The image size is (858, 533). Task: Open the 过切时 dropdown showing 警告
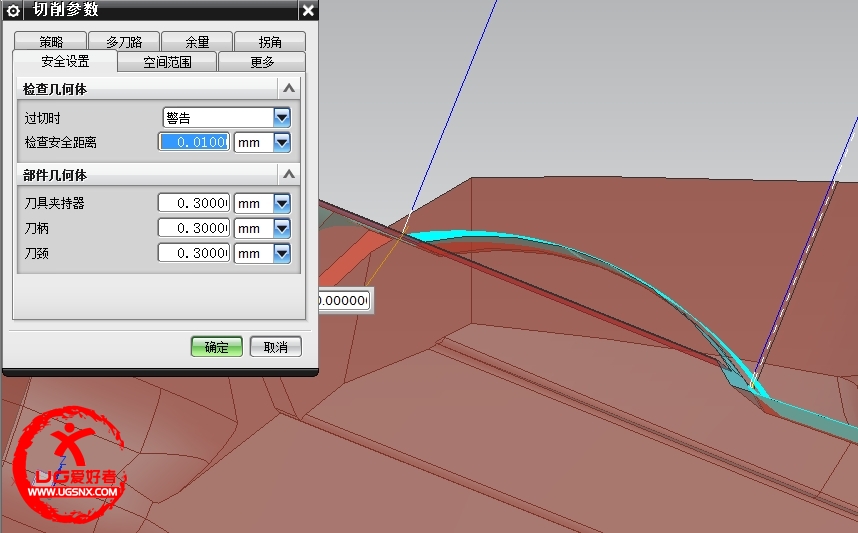[227, 117]
